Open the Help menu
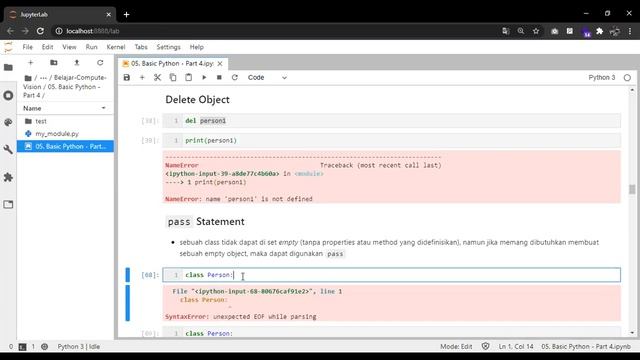Image resolution: width=640 pixels, height=360 pixels. pyautogui.click(x=196, y=47)
